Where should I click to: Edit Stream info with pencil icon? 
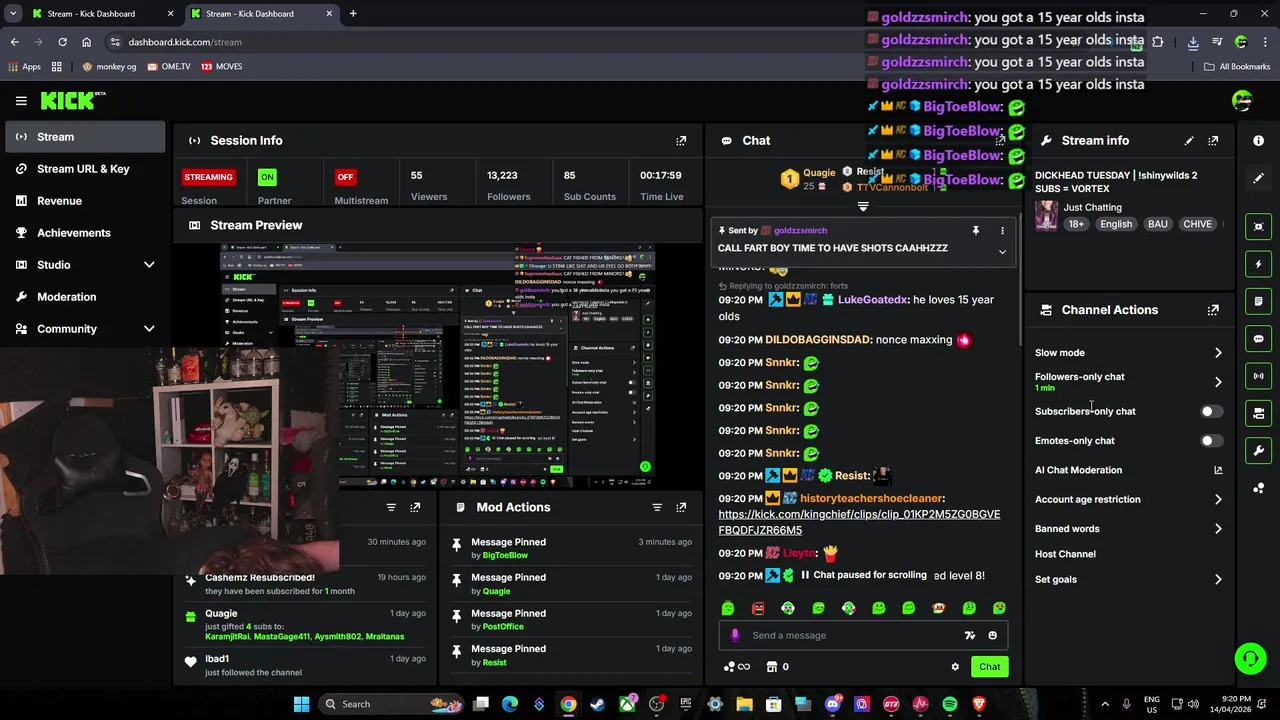(1189, 141)
